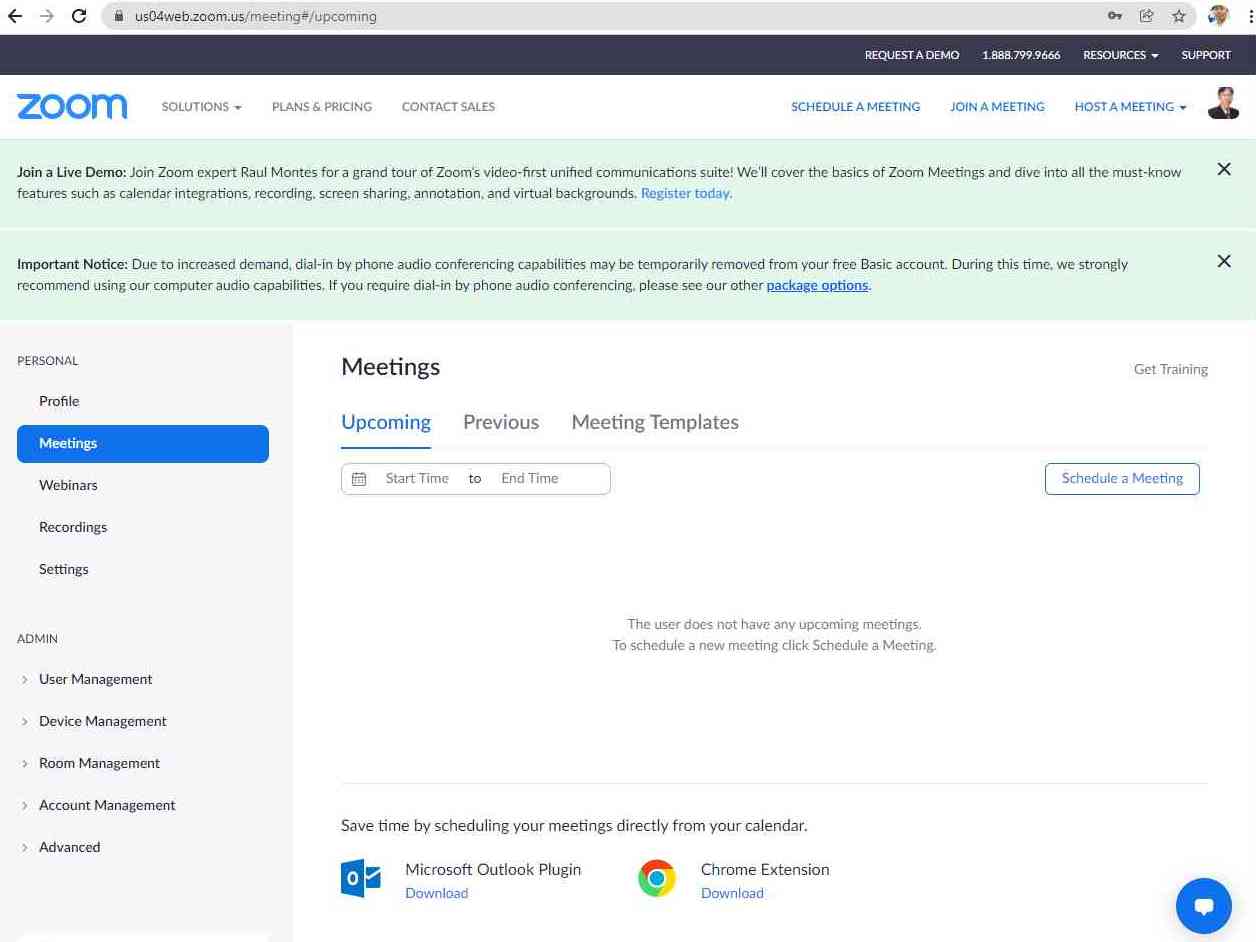
Task: Open Recordings in the sidebar
Action: (x=73, y=527)
